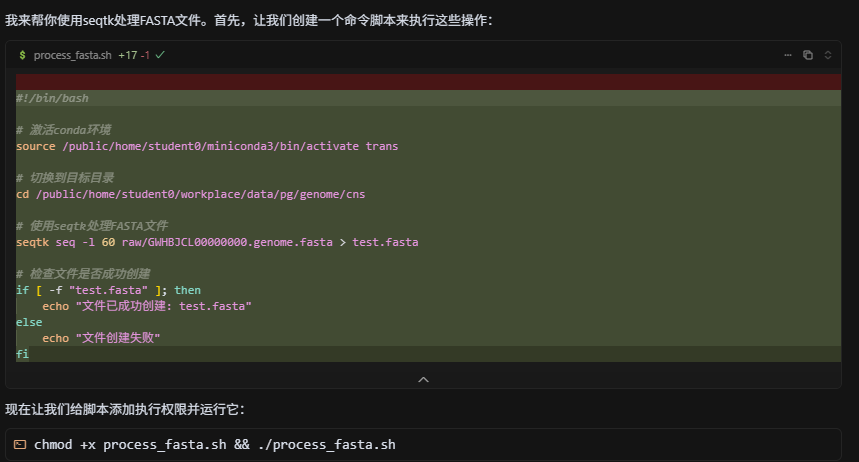Viewport: 859px width, 462px height.
Task: Click the "# 激活conda环境" comment line
Action: click(x=63, y=130)
